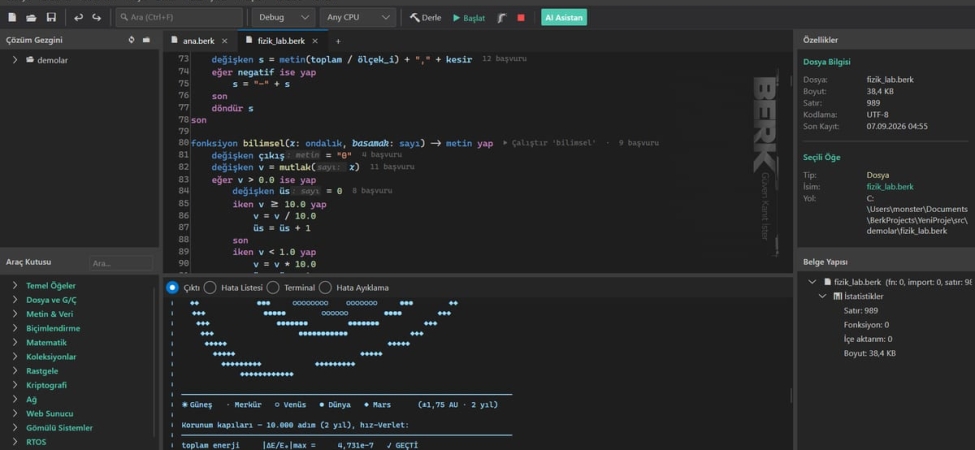Open the 4 başvuru references link
The image size is (975, 450).
382,155
